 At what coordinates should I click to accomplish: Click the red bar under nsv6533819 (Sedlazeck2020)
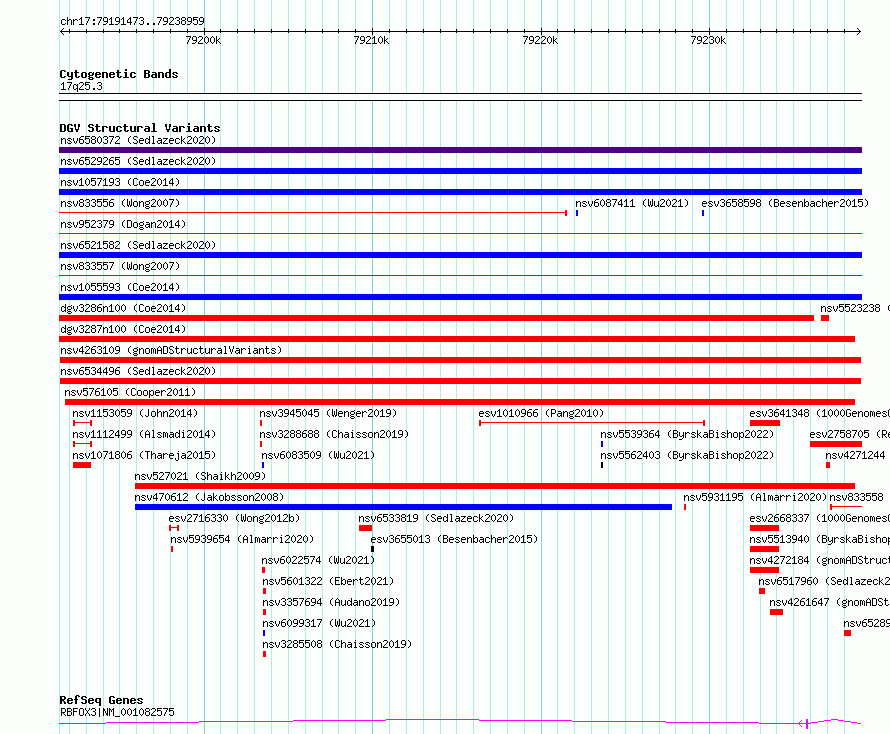pos(366,528)
